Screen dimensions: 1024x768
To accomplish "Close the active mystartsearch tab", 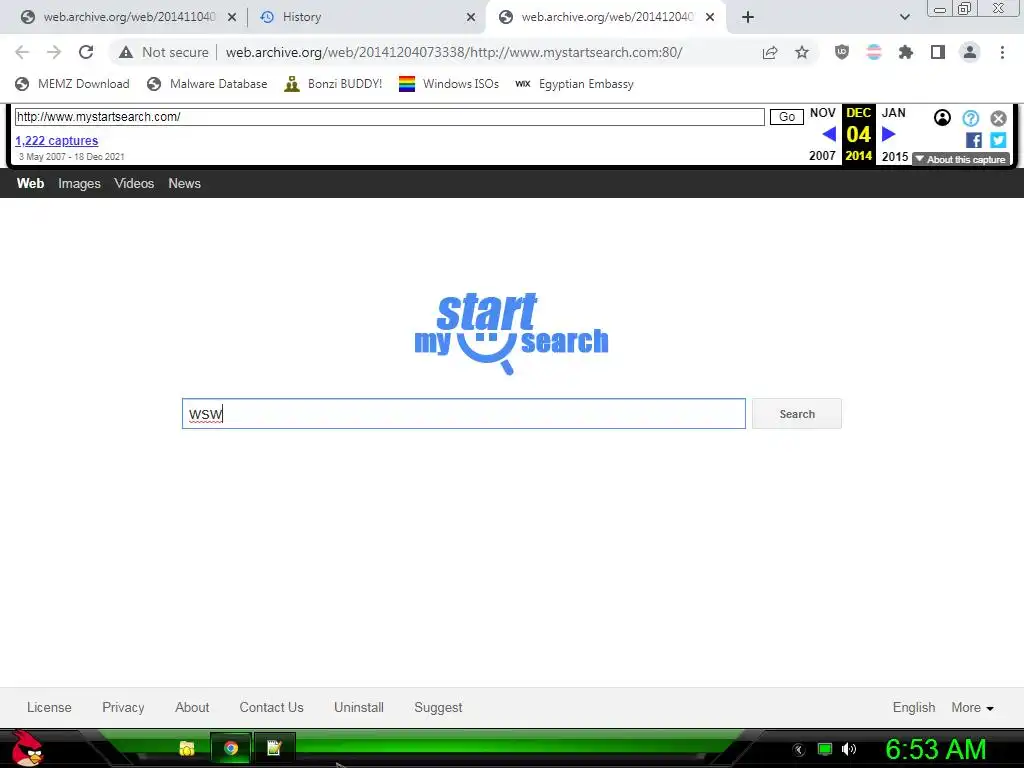I will (x=710, y=18).
